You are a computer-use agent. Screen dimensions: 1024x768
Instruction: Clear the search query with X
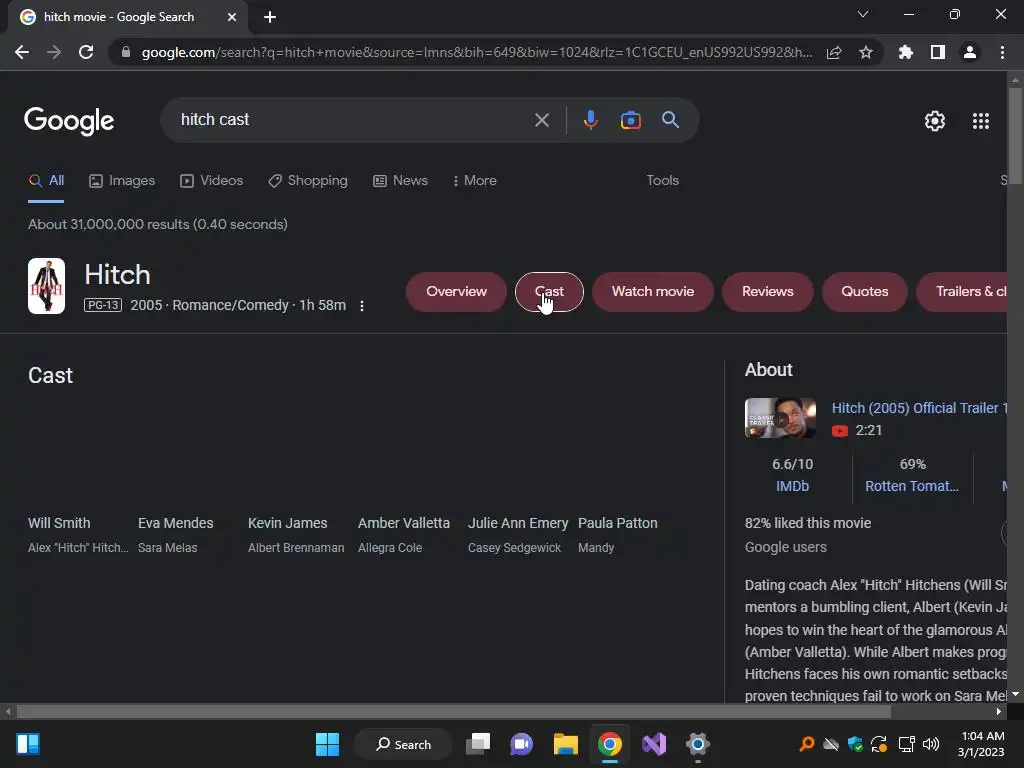coord(541,120)
